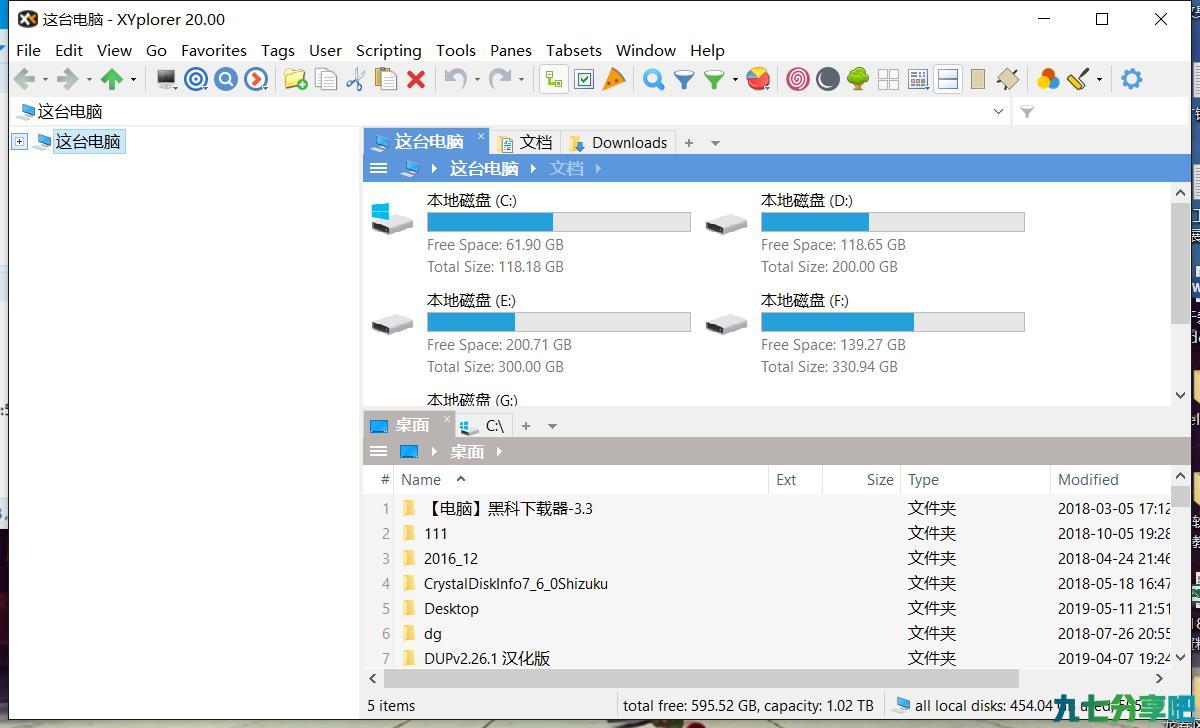Click the Copy toolbar icon
This screenshot has height=728, width=1200.
click(x=326, y=79)
